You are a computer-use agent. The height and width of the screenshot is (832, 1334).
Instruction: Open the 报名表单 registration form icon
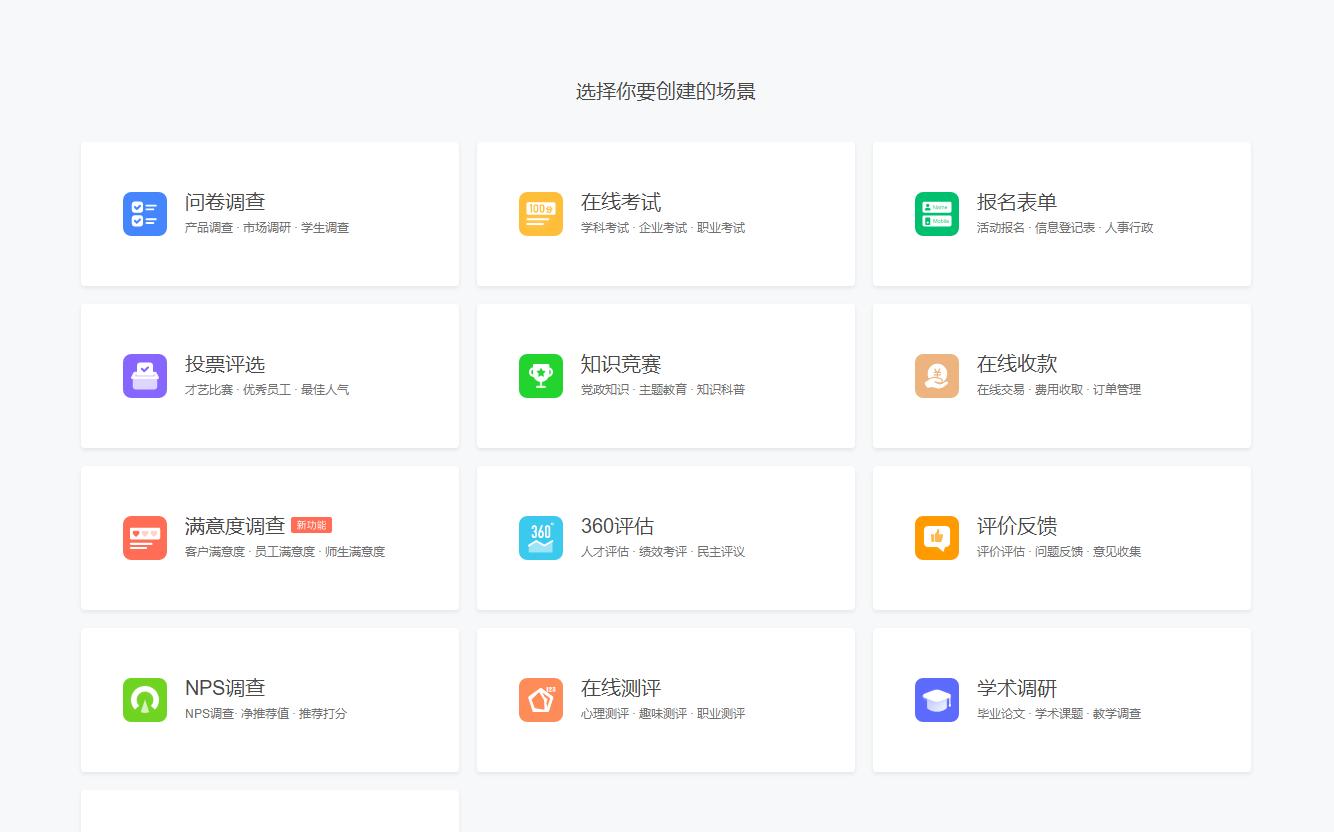(936, 213)
